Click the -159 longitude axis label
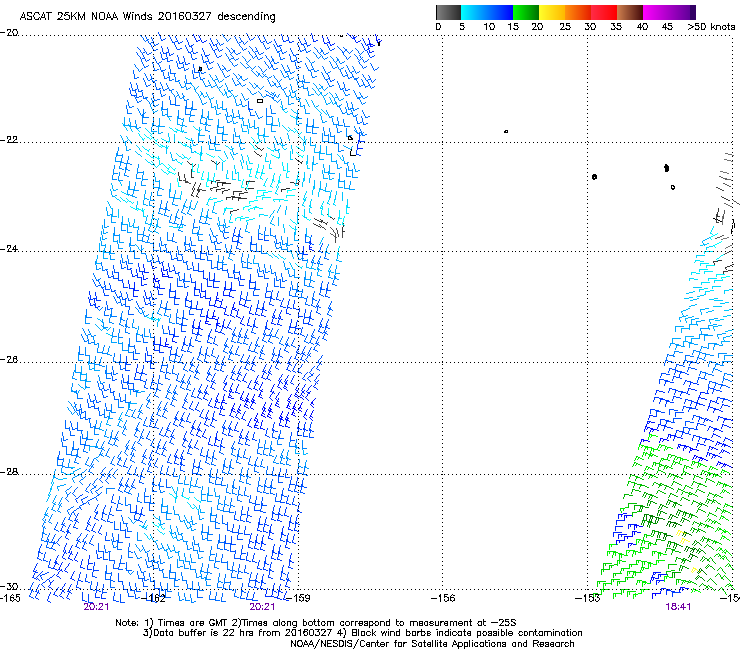 (298, 598)
